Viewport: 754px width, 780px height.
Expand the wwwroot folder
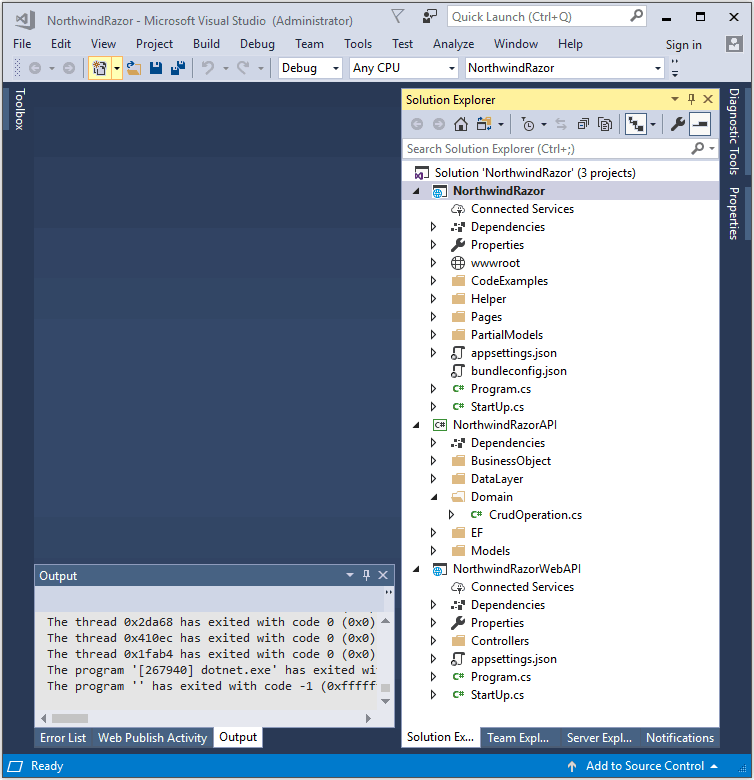(x=433, y=263)
